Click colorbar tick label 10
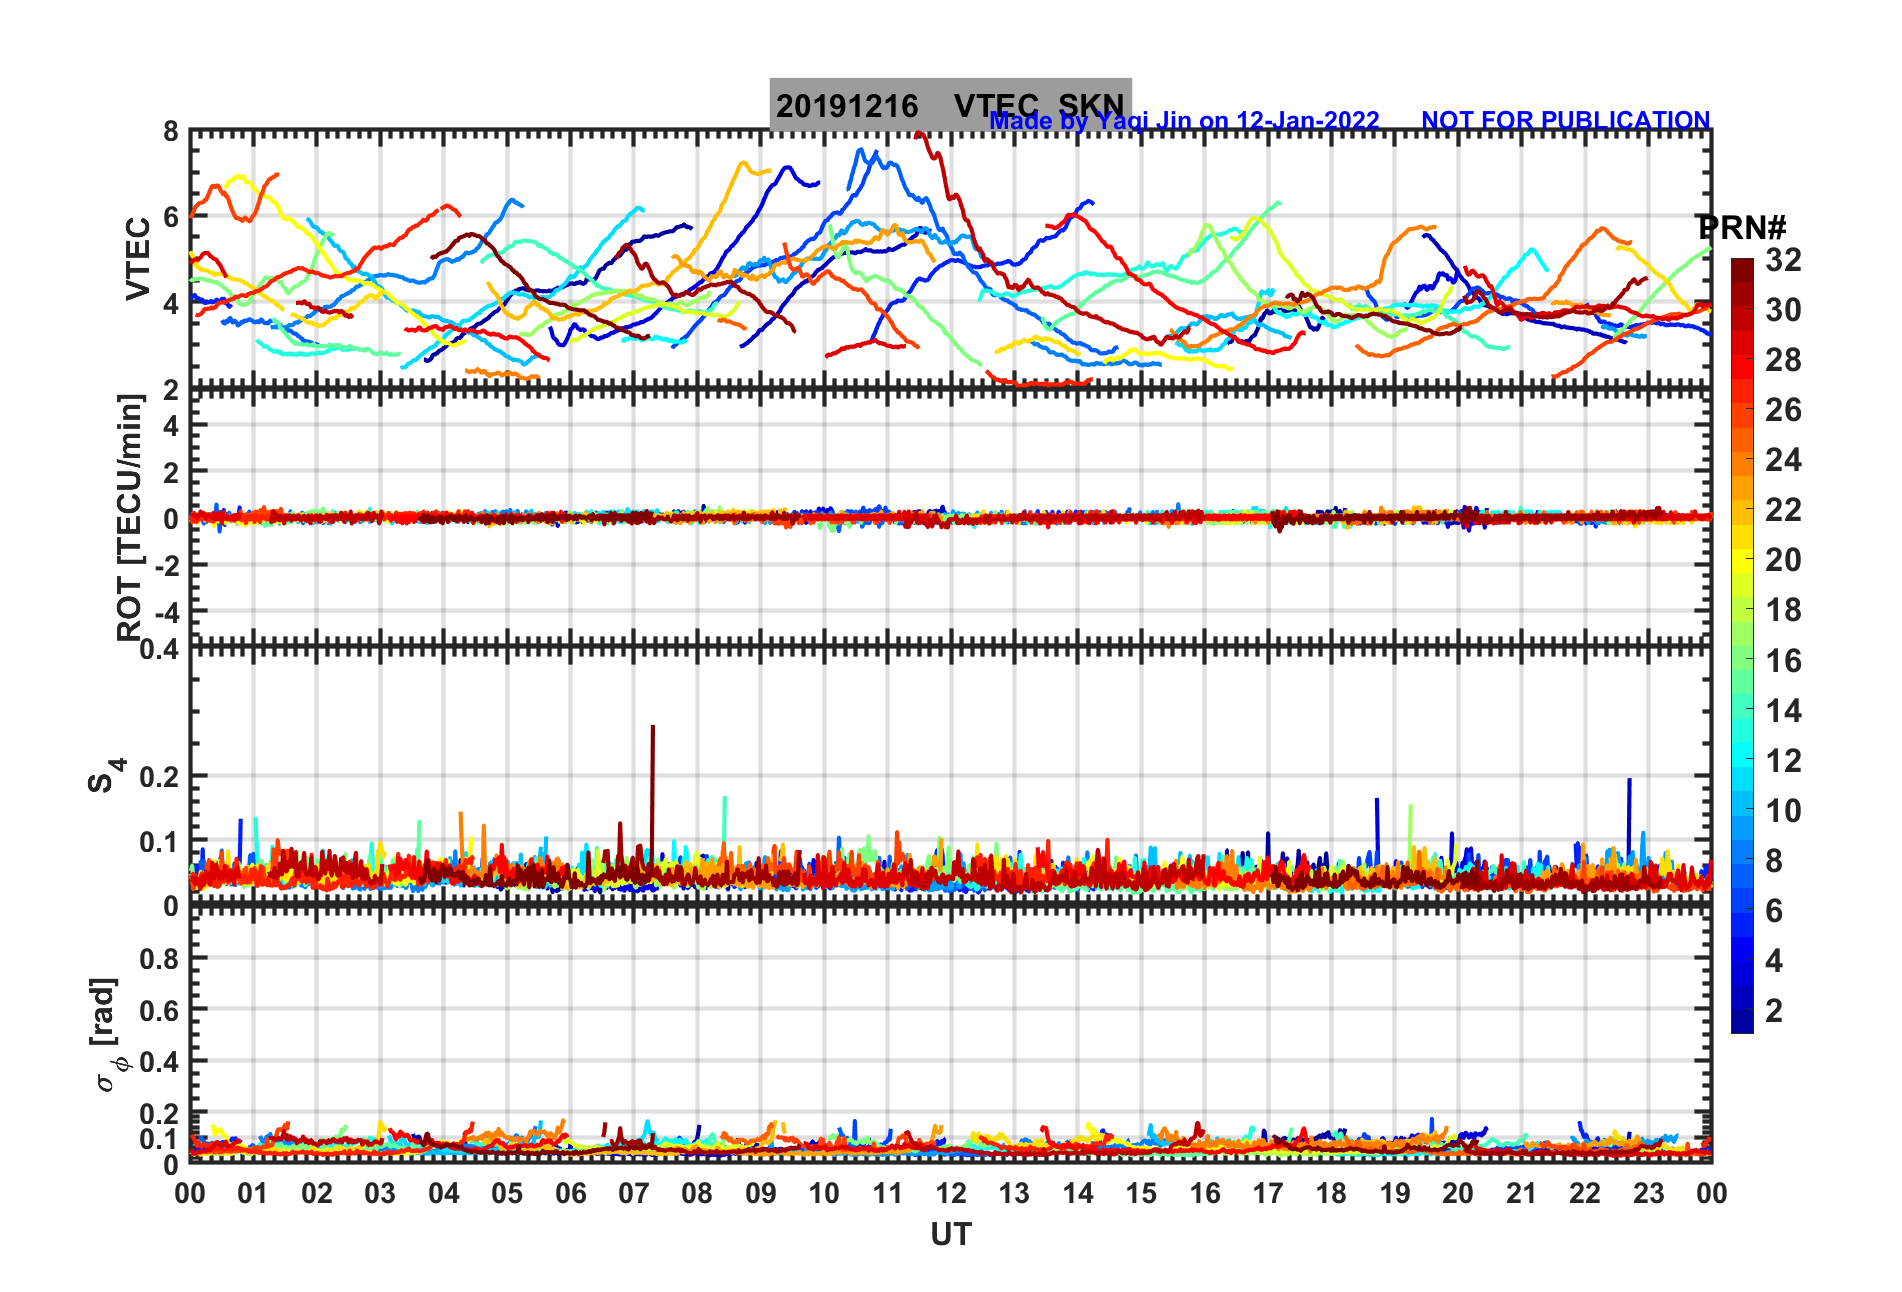This screenshot has width=1902, height=1292. [x=1783, y=810]
